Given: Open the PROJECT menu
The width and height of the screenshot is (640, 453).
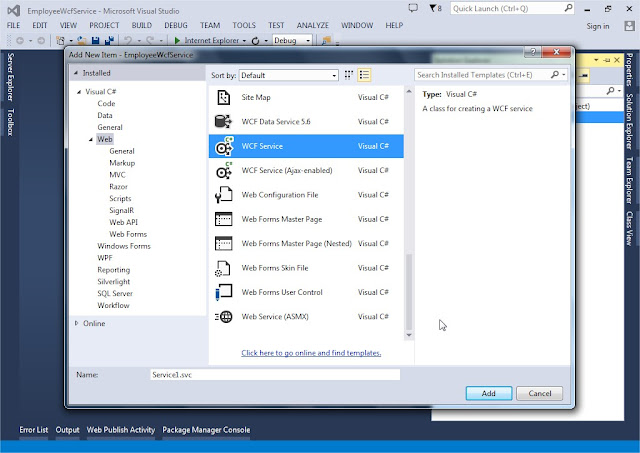Looking at the screenshot, I should [104, 25].
